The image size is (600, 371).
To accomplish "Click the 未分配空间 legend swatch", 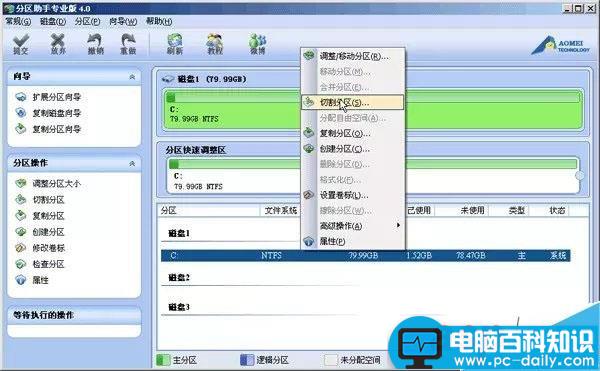I will coord(331,360).
